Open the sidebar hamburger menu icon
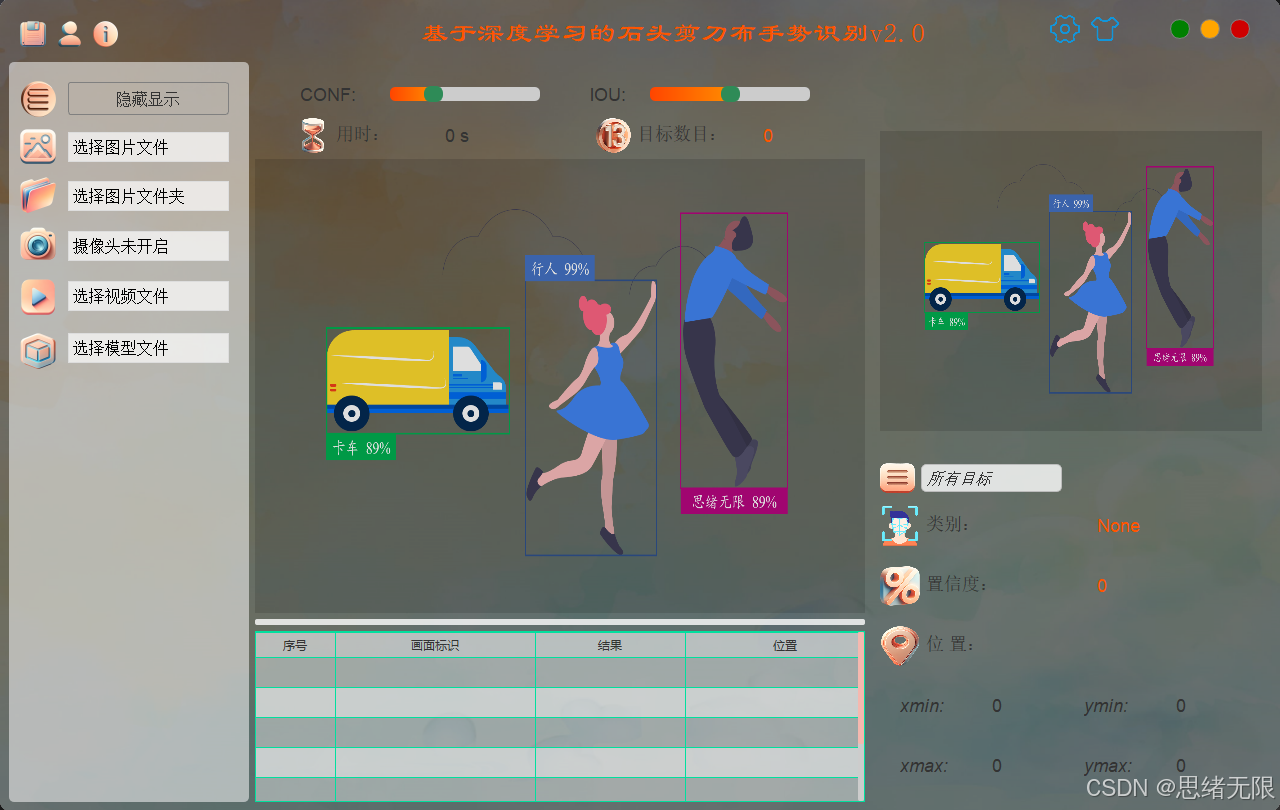Viewport: 1280px width, 810px height. pos(37,99)
